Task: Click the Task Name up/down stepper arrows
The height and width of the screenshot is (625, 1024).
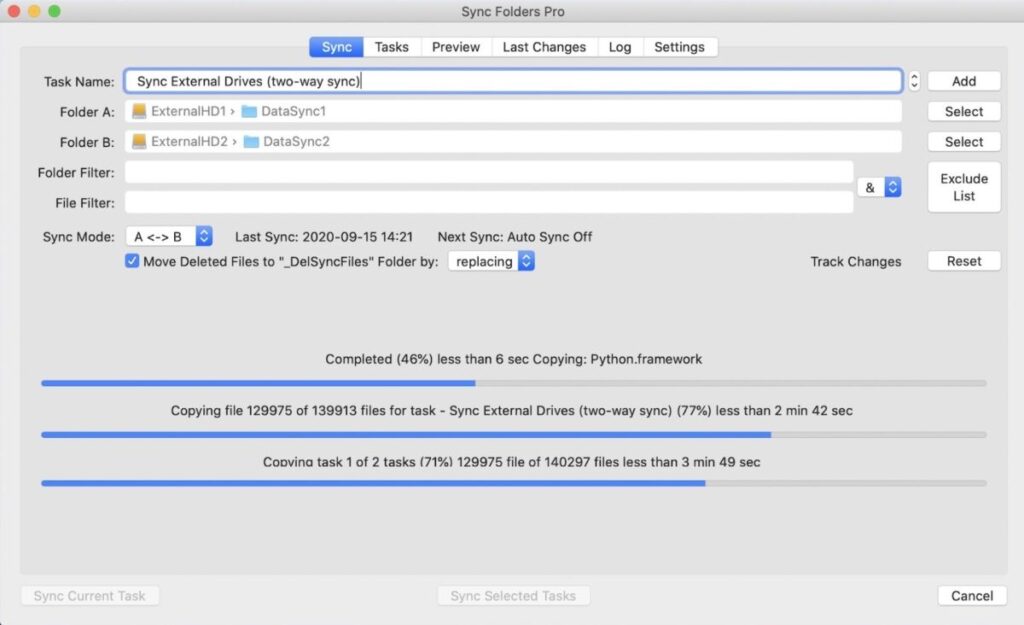Action: (914, 81)
